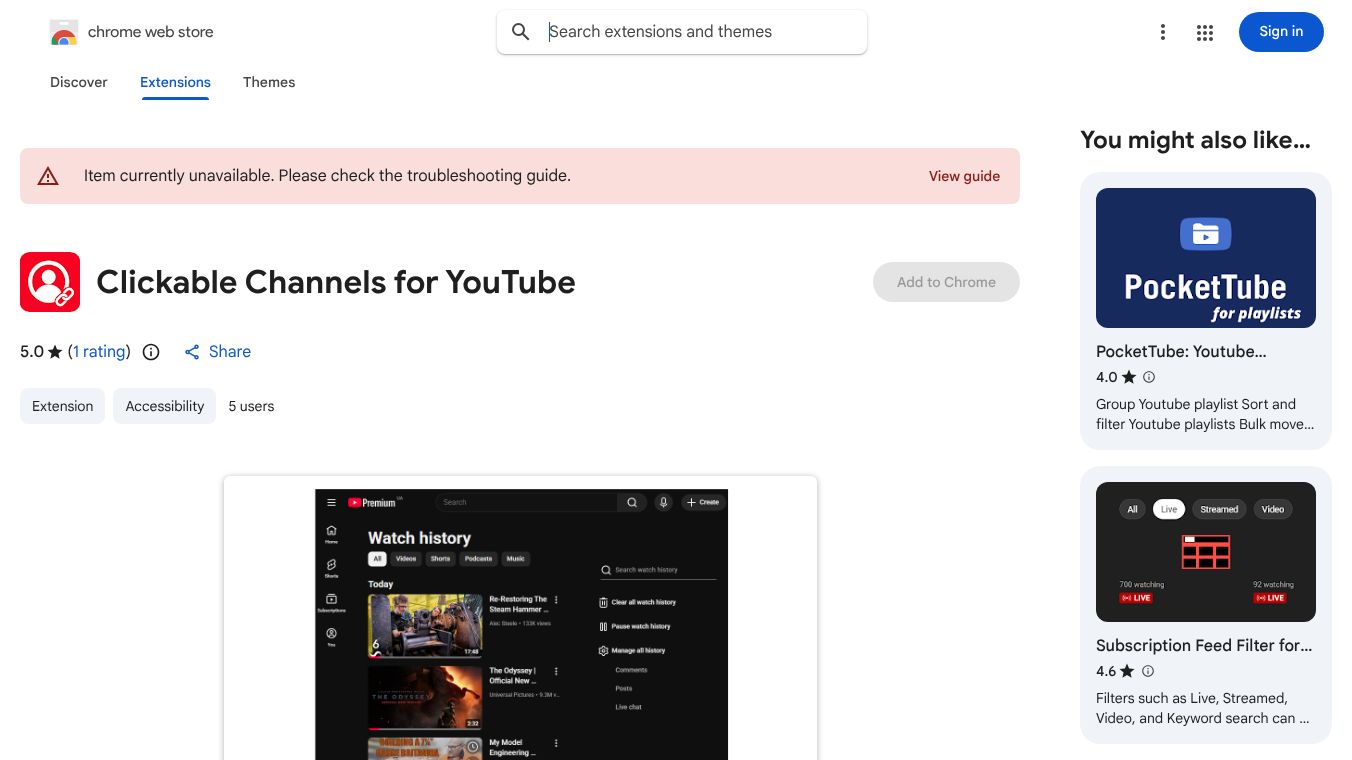The height and width of the screenshot is (760, 1352).
Task: Focus the Search extensions and themes field
Action: coord(682,32)
